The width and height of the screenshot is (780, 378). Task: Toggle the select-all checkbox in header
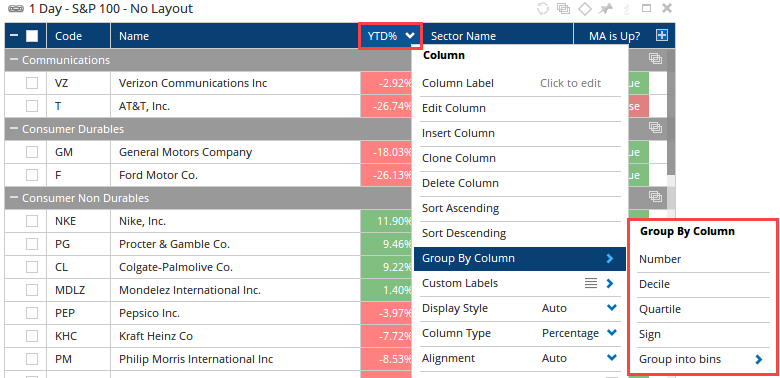[32, 36]
